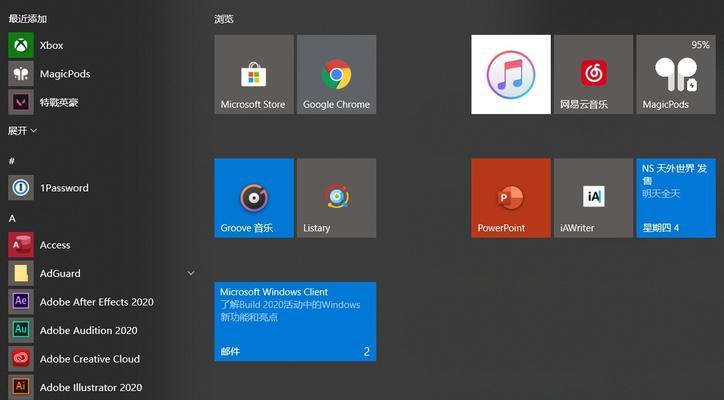Screen dimensions: 724x400
Task: Click the AdGuard folder icon
Action: coord(21,273)
